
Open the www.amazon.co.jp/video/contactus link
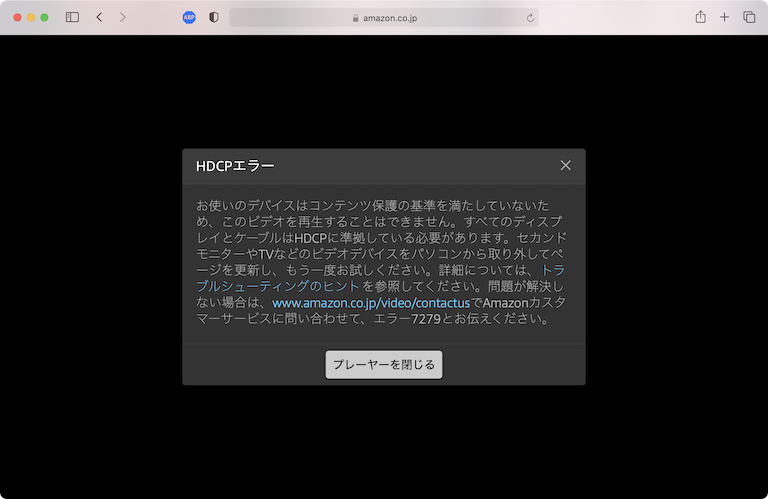(371, 303)
